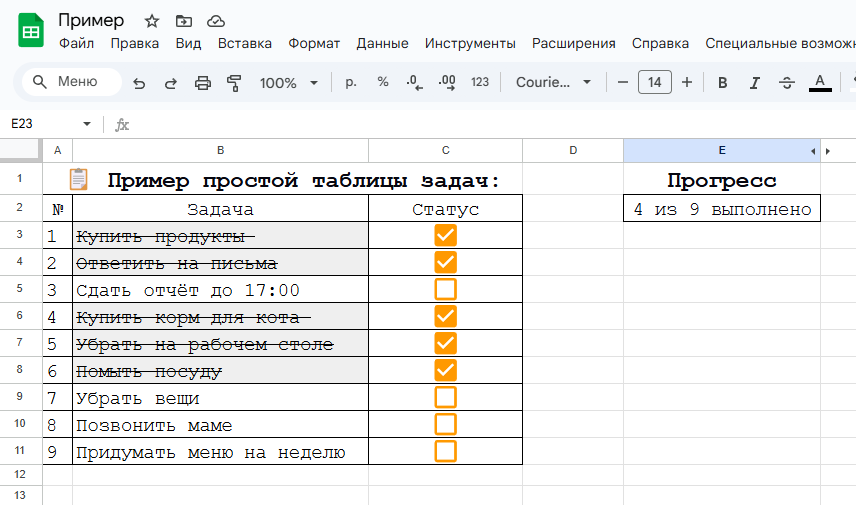Screen dimensions: 856x505
Task: Click the right arrow after column E header
Action: [x=828, y=151]
